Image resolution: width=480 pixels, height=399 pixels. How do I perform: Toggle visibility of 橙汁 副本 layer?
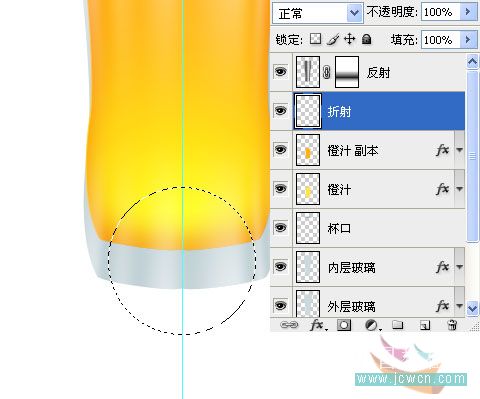280,149
